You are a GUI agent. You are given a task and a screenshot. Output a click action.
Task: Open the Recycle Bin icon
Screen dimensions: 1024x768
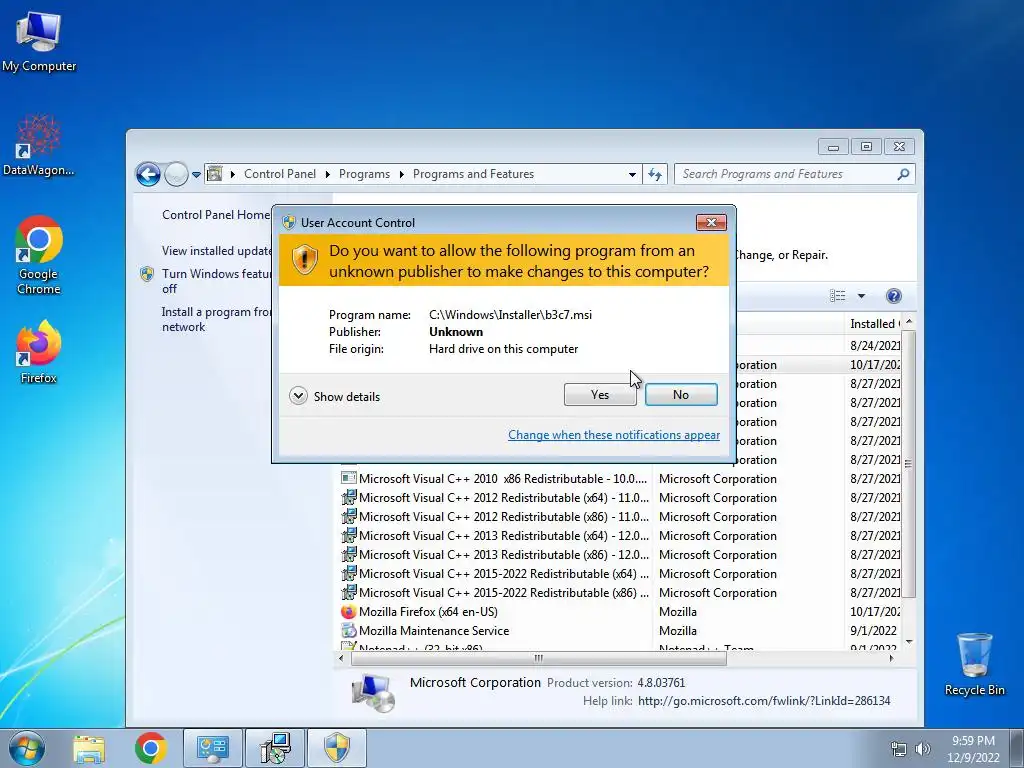(x=974, y=664)
